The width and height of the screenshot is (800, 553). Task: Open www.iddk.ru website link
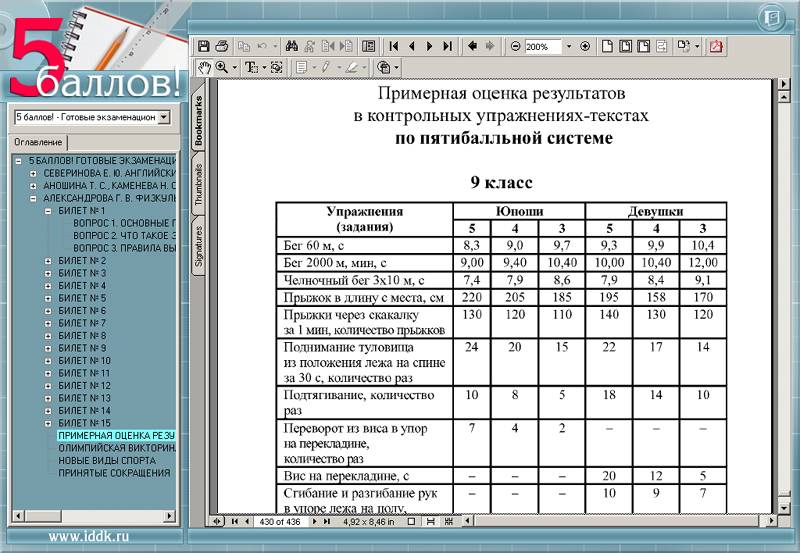point(88,536)
